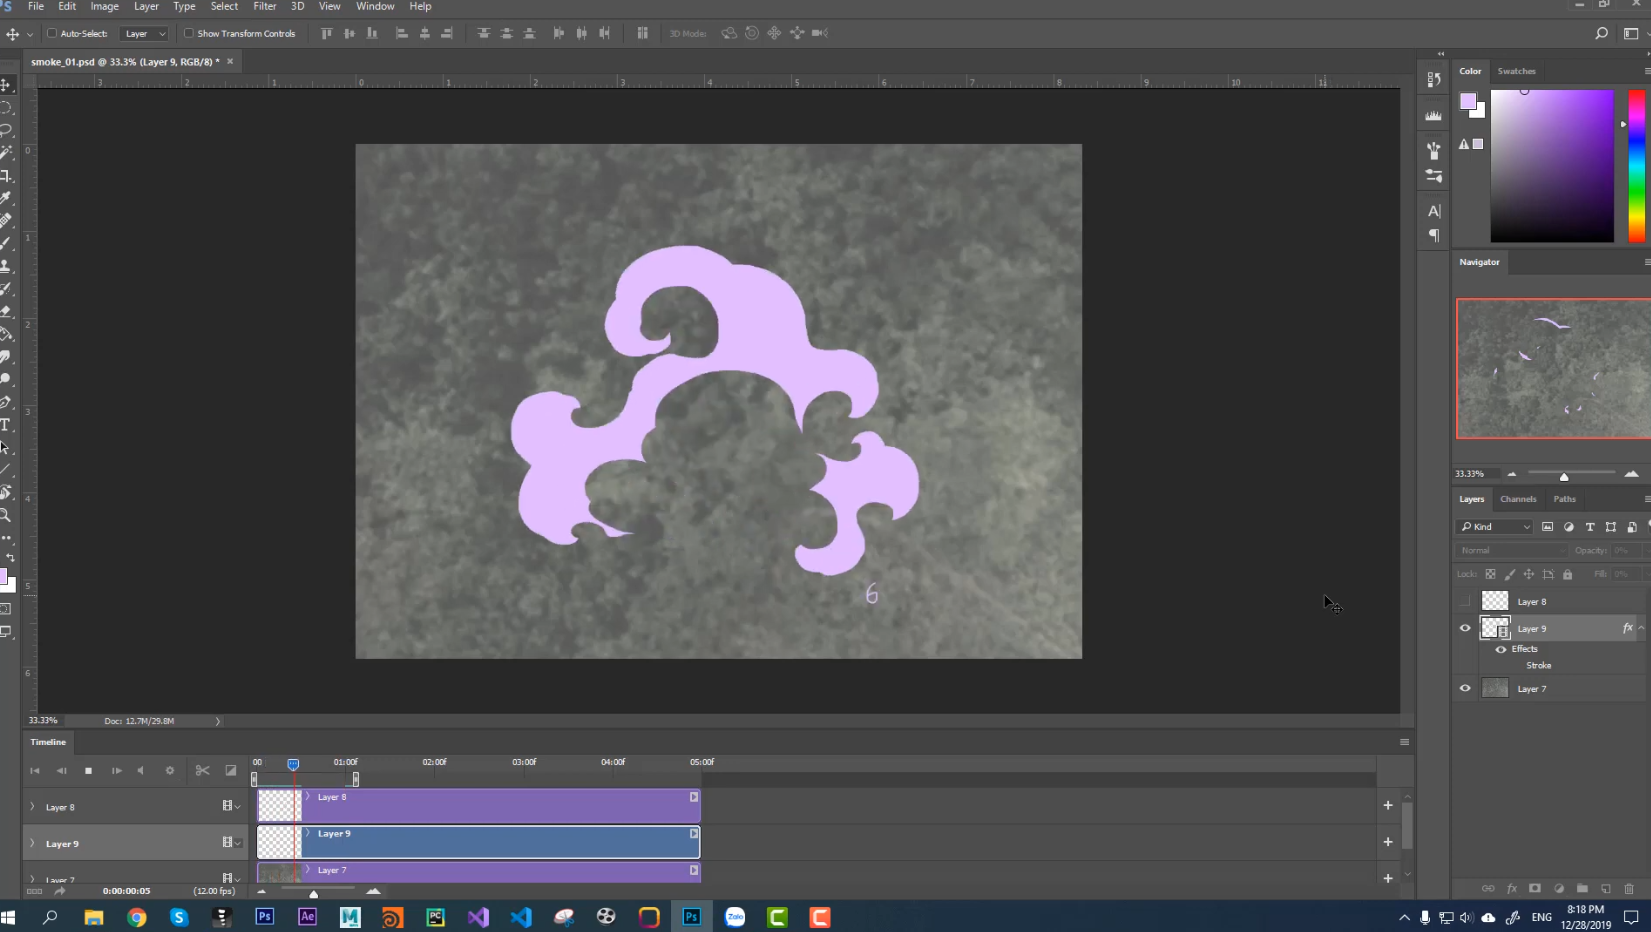
Task: Expand Layer 9 track in timeline
Action: [x=32, y=843]
